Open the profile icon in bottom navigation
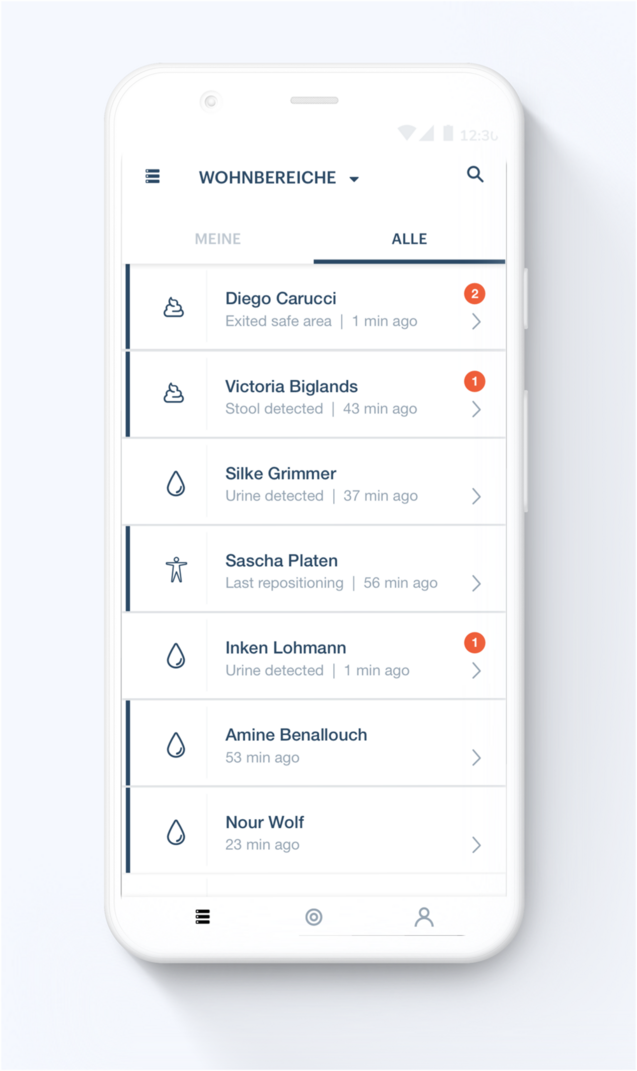Image resolution: width=637 pixels, height=1071 pixels. 424,917
